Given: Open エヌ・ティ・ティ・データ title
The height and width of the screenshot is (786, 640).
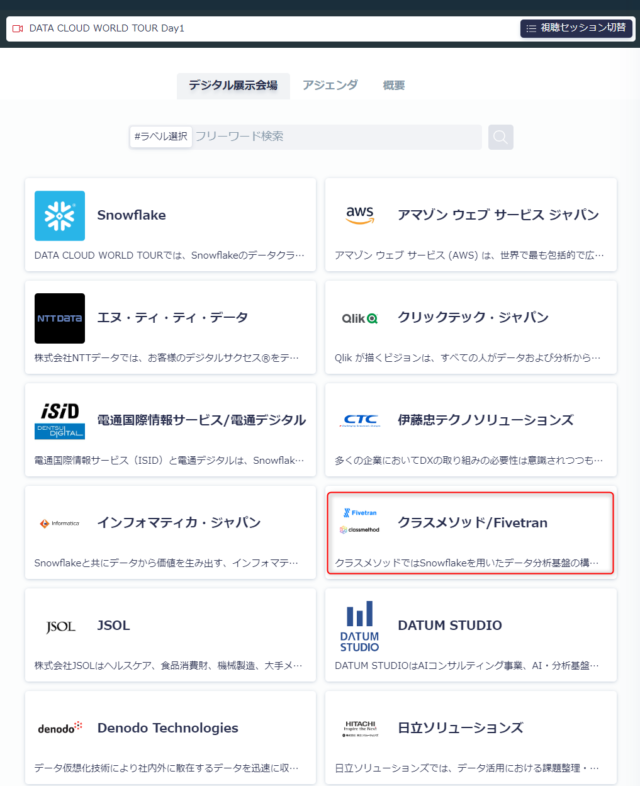Looking at the screenshot, I should pos(172,318).
